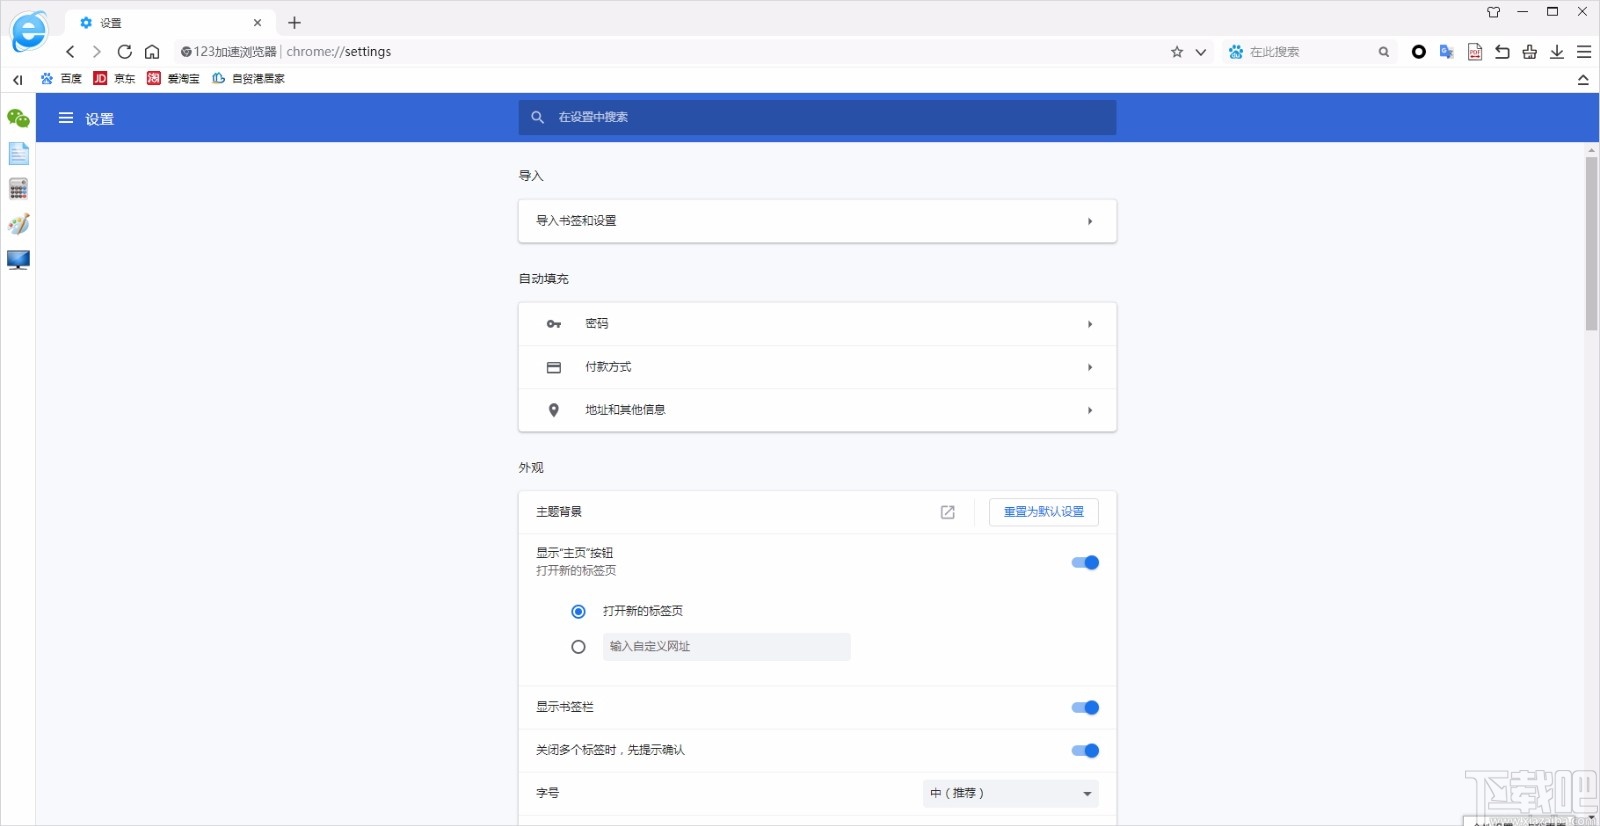Open the notepad document sidebar icon
Viewport: 1600px width, 826px height.
18,153
